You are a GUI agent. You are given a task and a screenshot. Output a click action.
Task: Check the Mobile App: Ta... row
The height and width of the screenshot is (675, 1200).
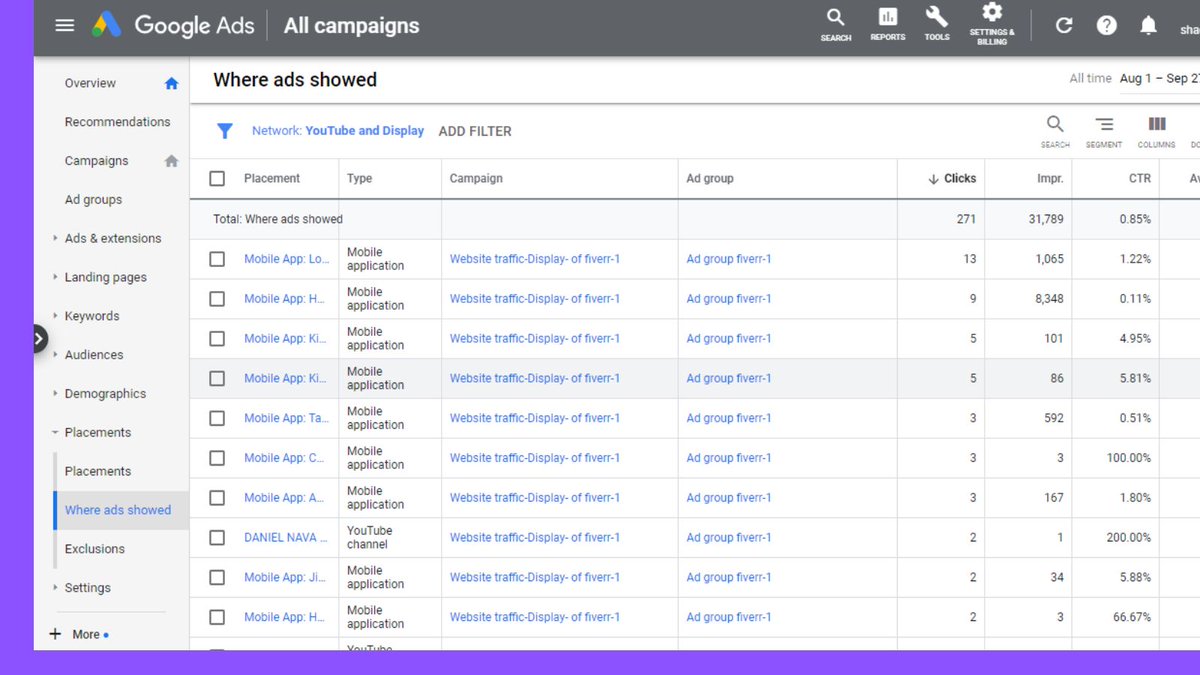217,418
